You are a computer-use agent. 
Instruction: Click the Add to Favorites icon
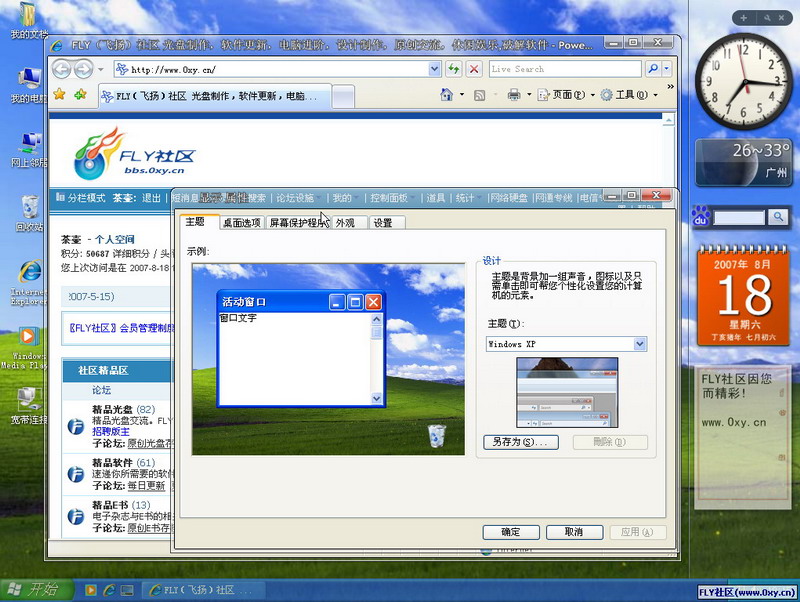pos(80,94)
